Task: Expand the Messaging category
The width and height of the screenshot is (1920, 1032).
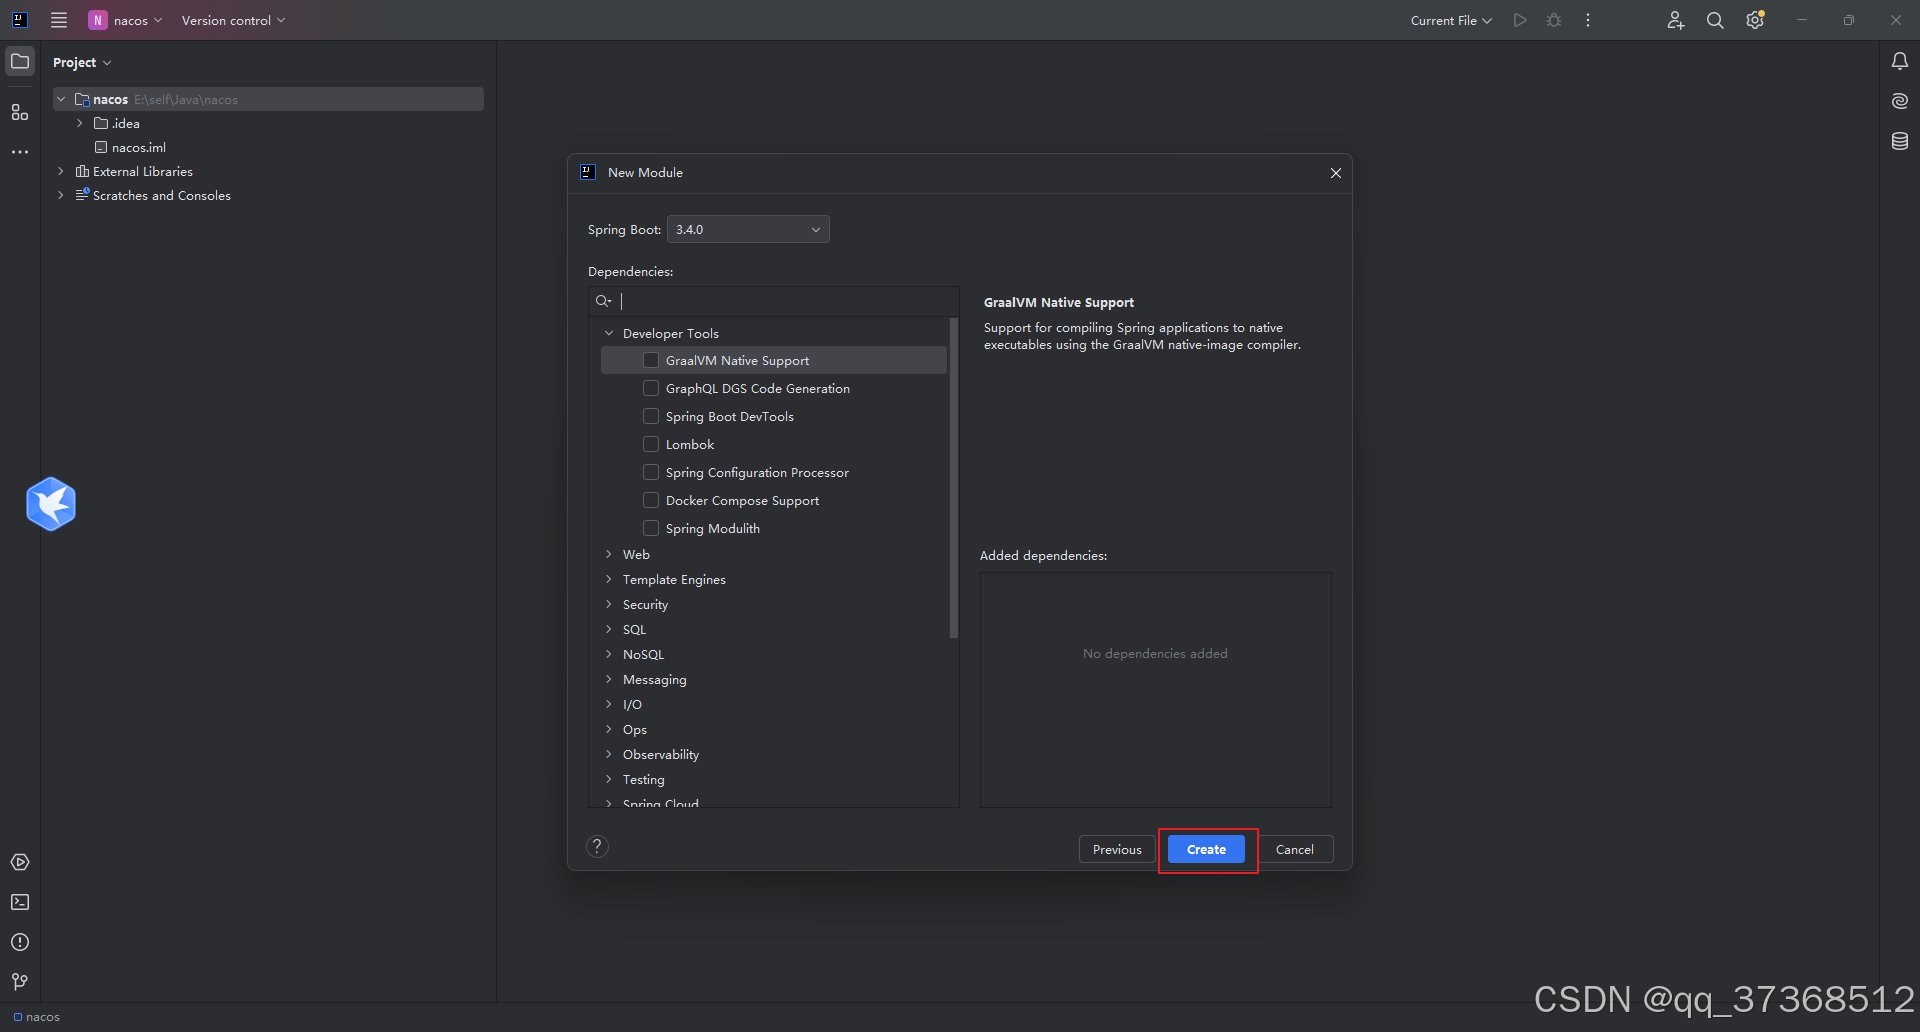Action: [x=609, y=679]
